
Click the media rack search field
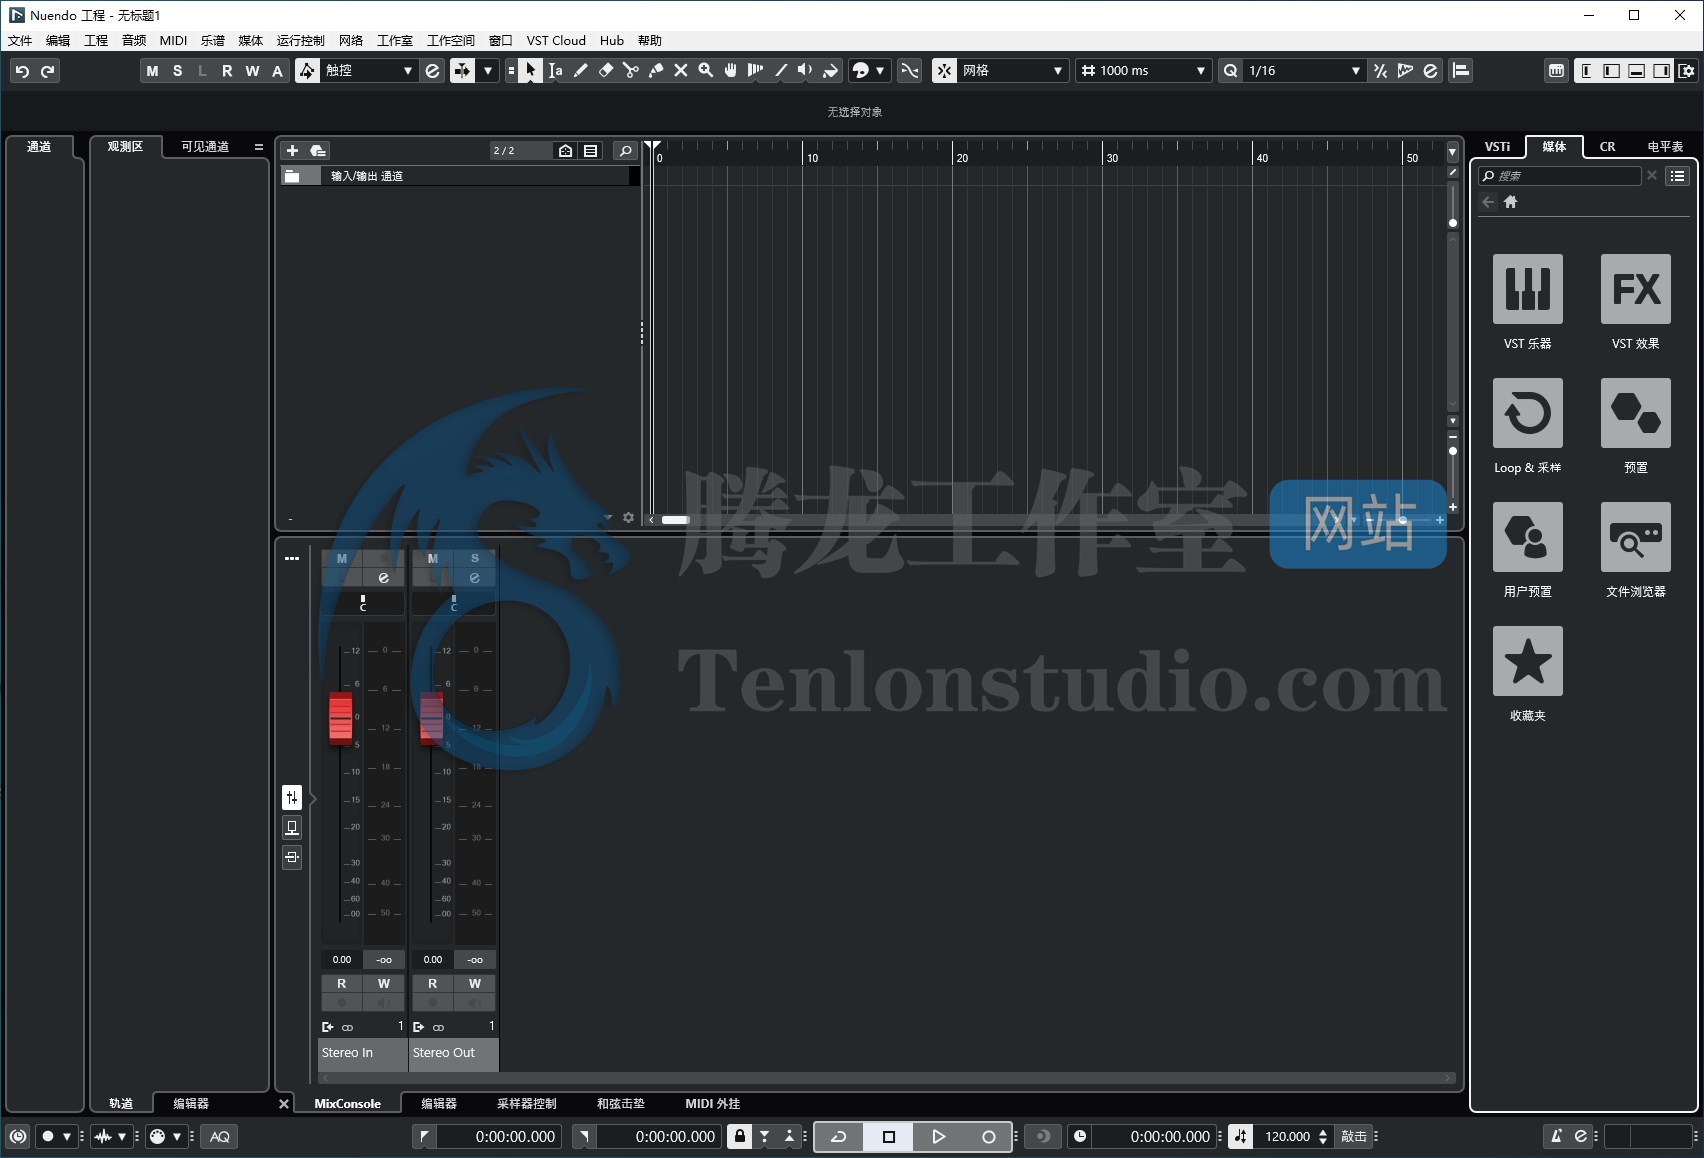pyautogui.click(x=1560, y=176)
